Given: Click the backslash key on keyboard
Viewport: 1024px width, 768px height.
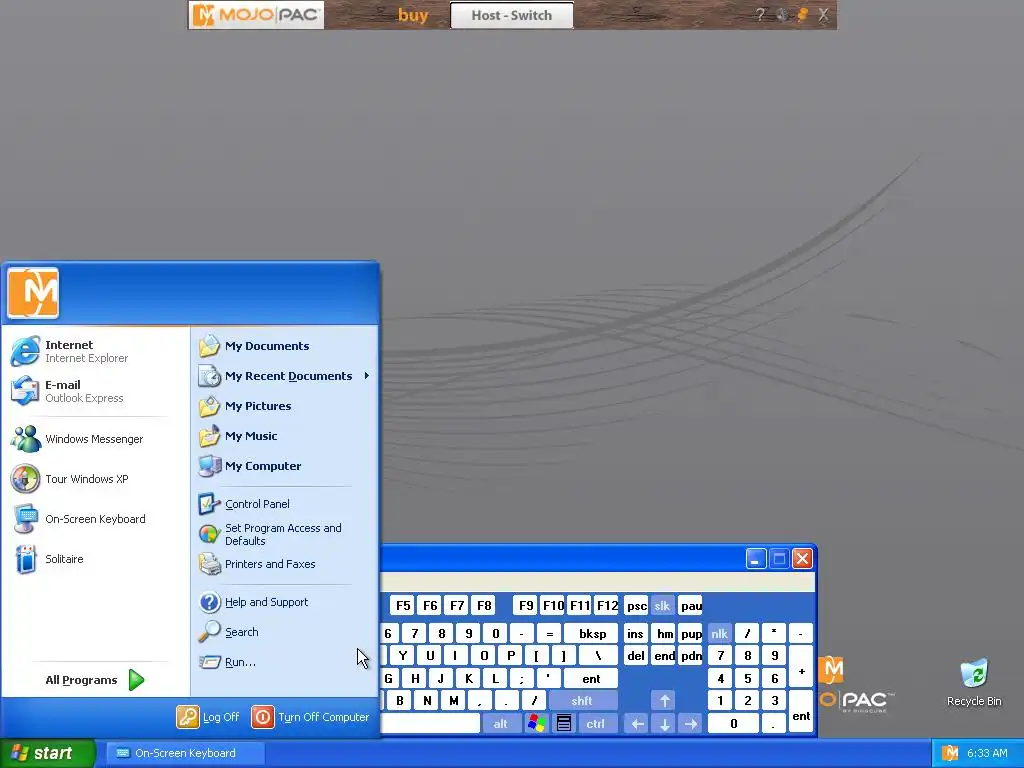Looking at the screenshot, I should point(598,656).
